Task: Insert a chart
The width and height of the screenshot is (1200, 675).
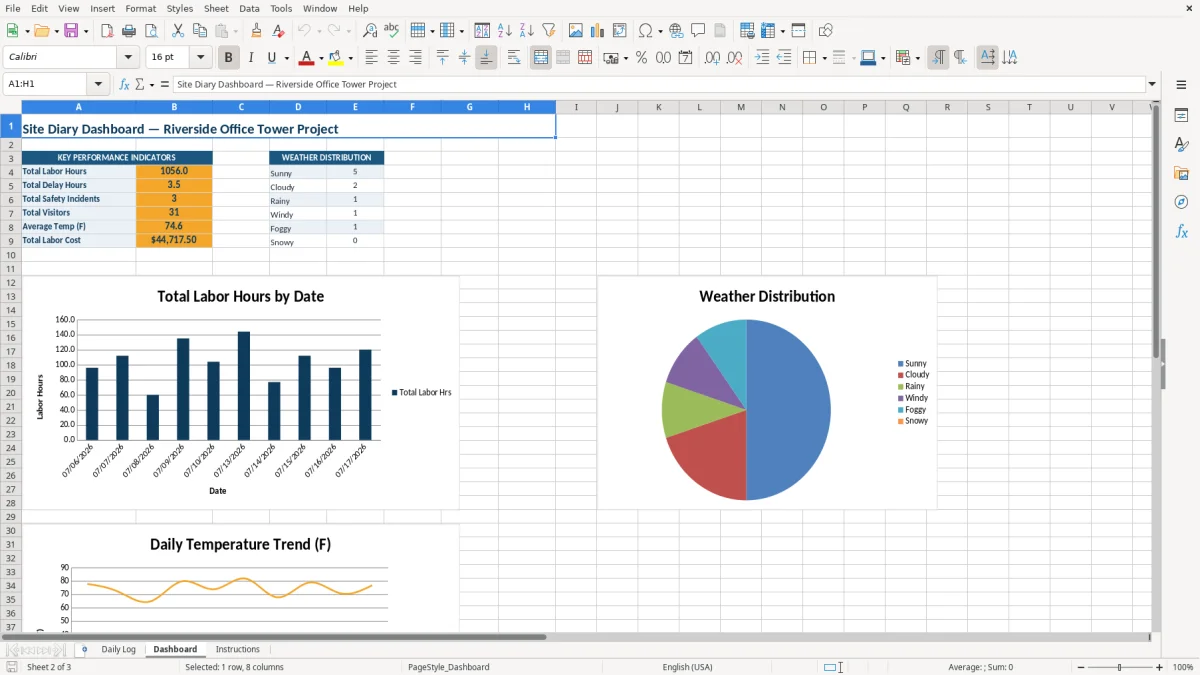Action: coord(598,31)
